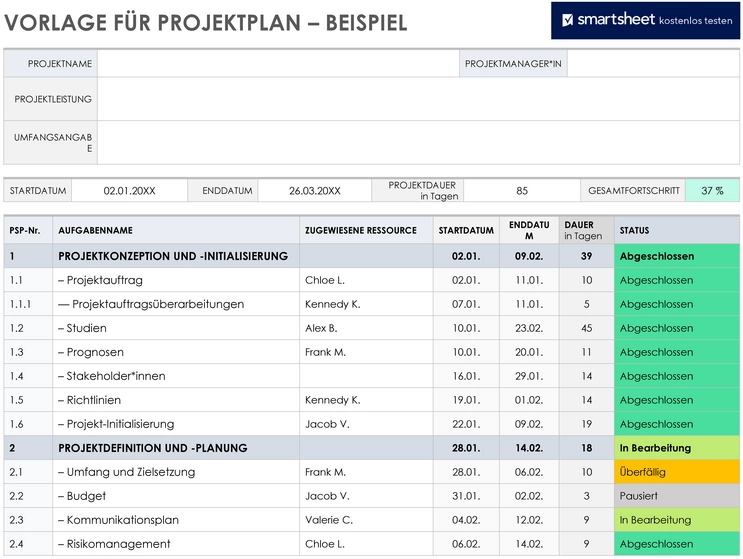Click the empty Projektname input field
Viewport: 743px width, 559px height.
278,63
